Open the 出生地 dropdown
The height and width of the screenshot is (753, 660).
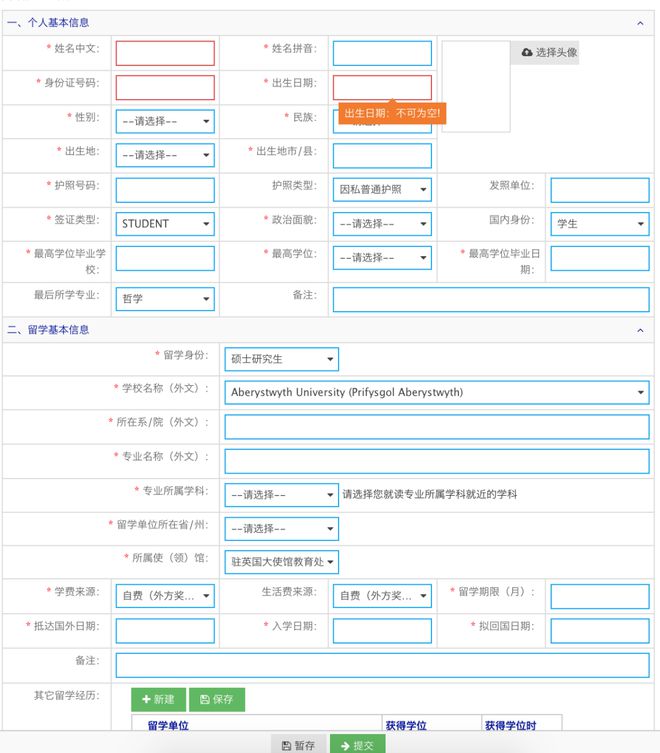tap(165, 156)
